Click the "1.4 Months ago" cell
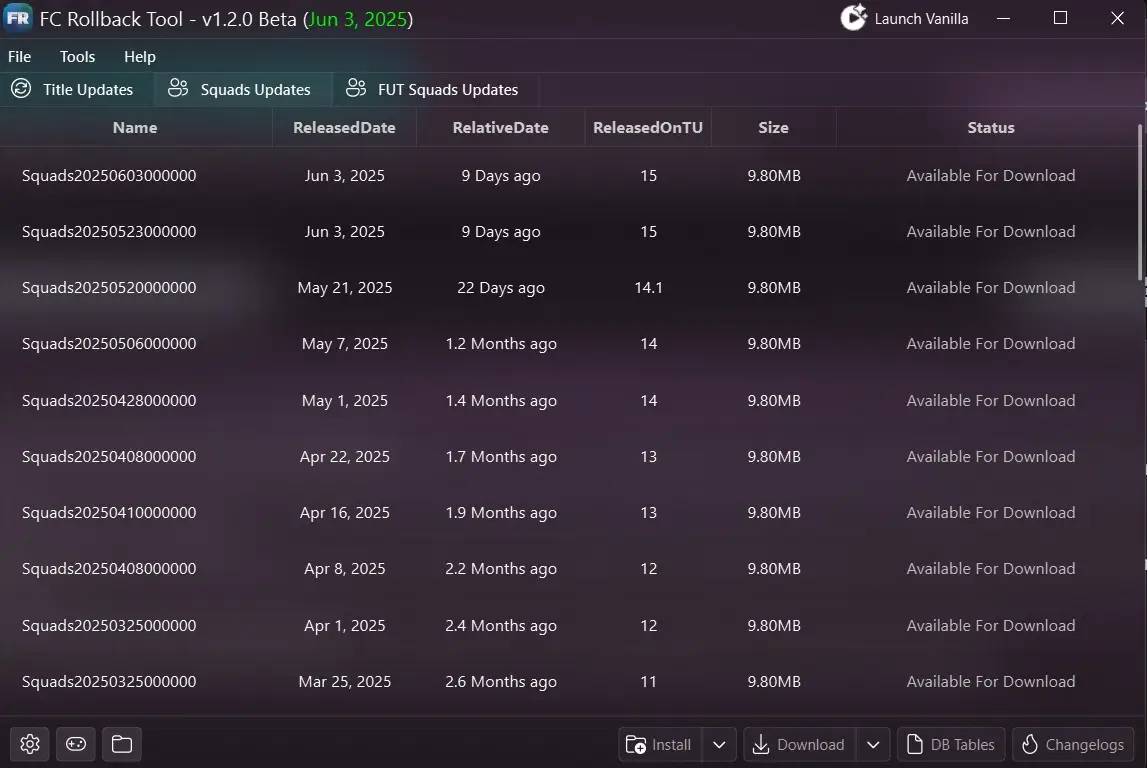The width and height of the screenshot is (1147, 768). (x=501, y=401)
